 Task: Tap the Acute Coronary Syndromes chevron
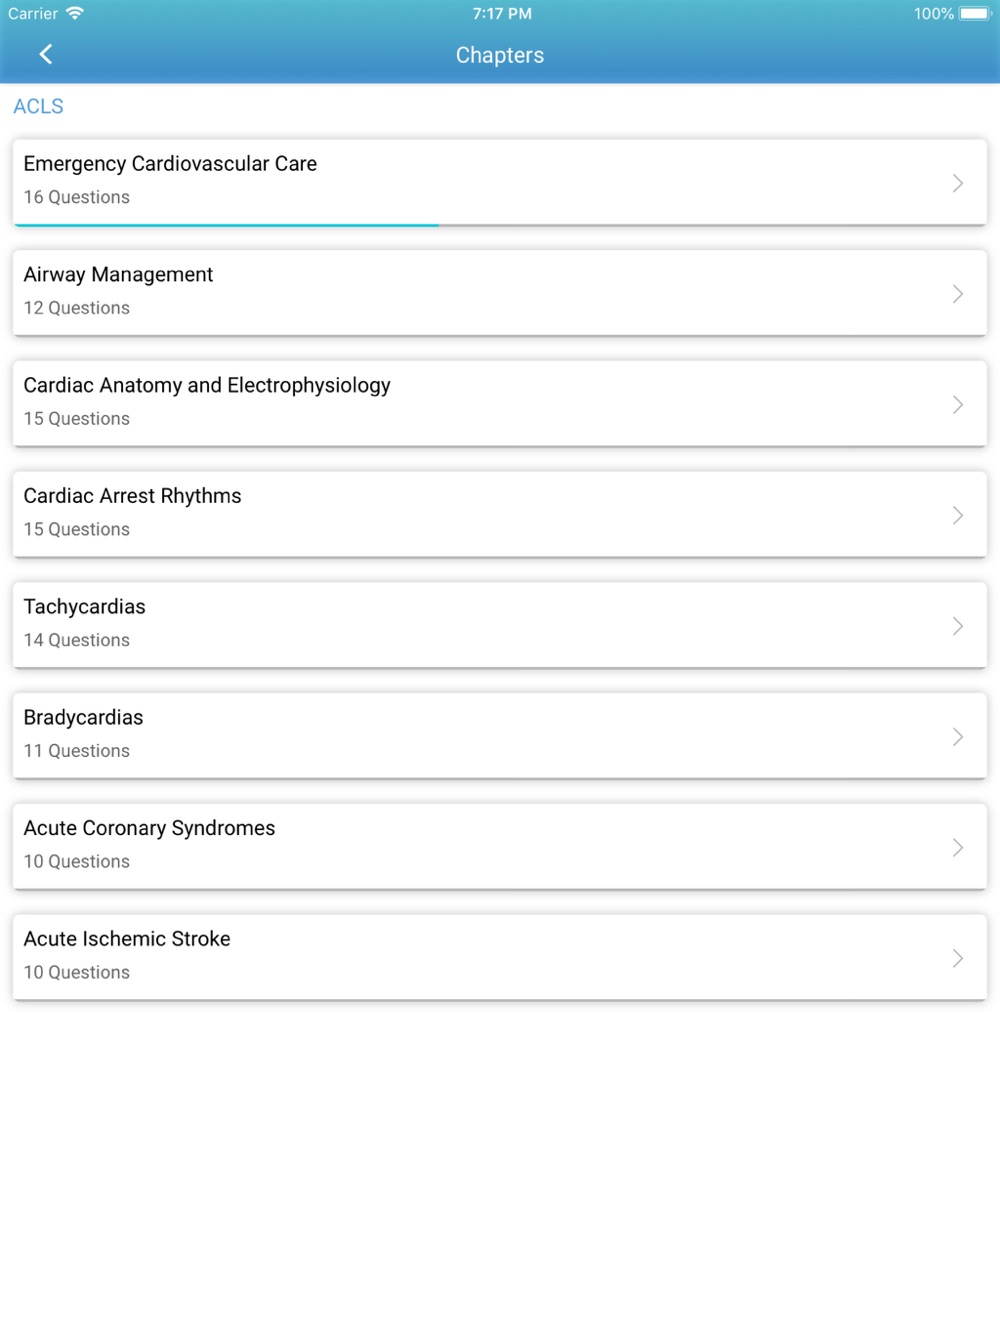pos(957,848)
